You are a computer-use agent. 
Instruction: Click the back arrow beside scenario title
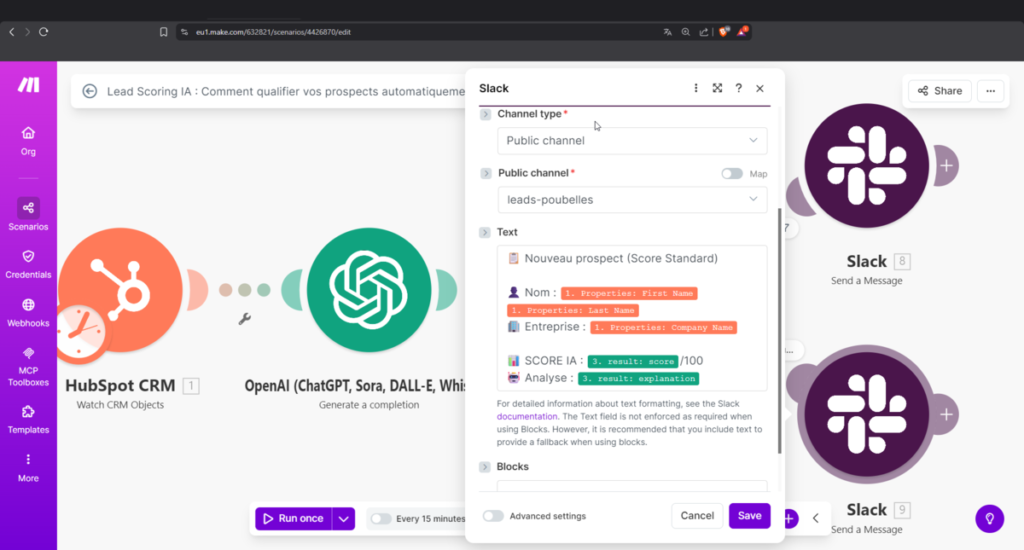[89, 91]
